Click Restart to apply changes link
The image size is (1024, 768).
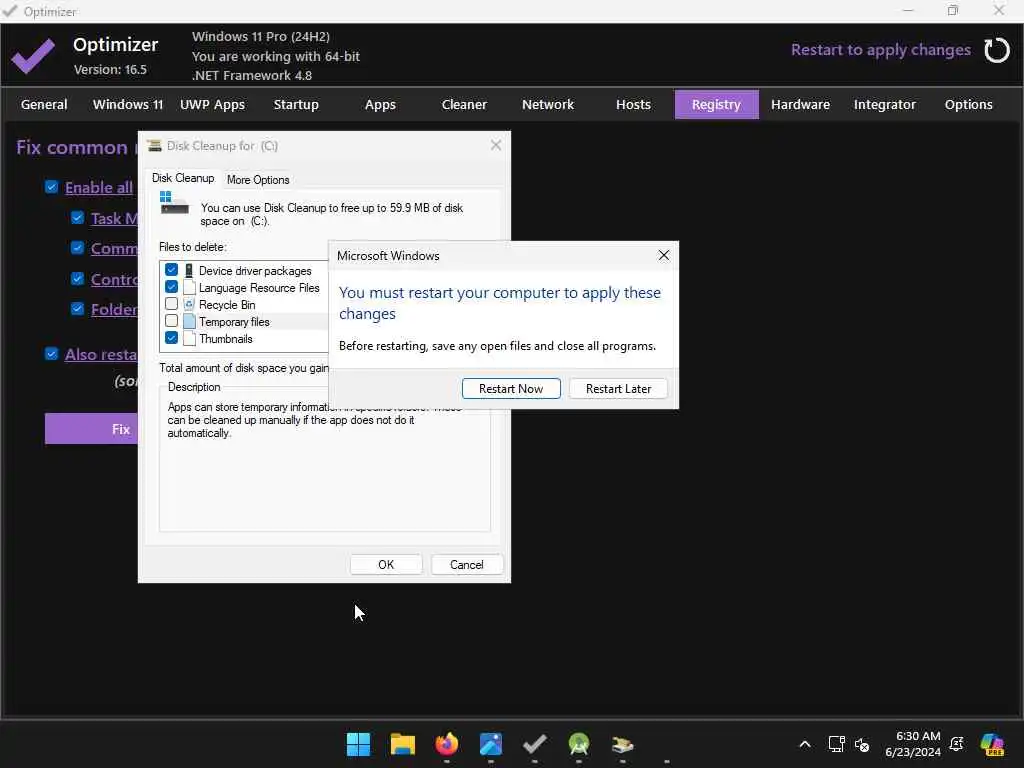tap(880, 50)
